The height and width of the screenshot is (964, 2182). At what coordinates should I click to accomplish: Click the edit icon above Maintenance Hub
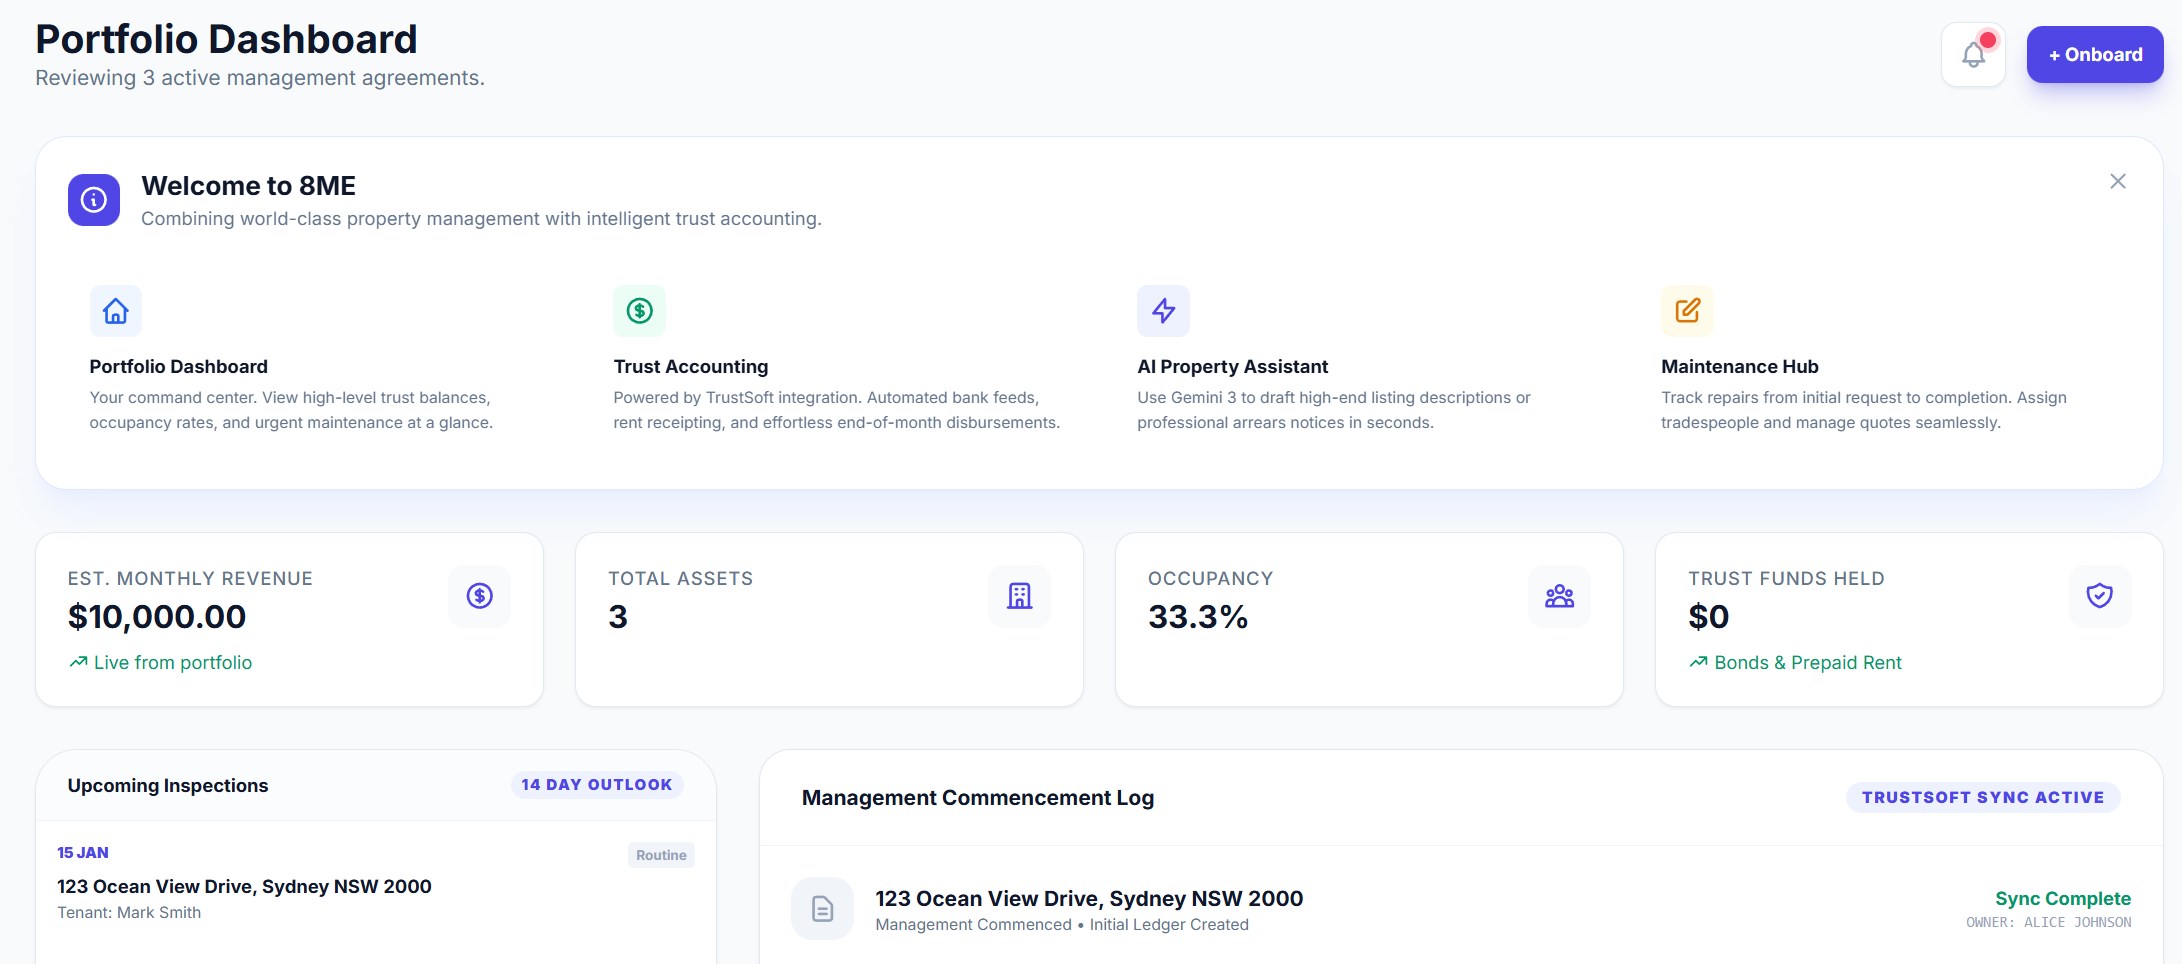coord(1688,311)
